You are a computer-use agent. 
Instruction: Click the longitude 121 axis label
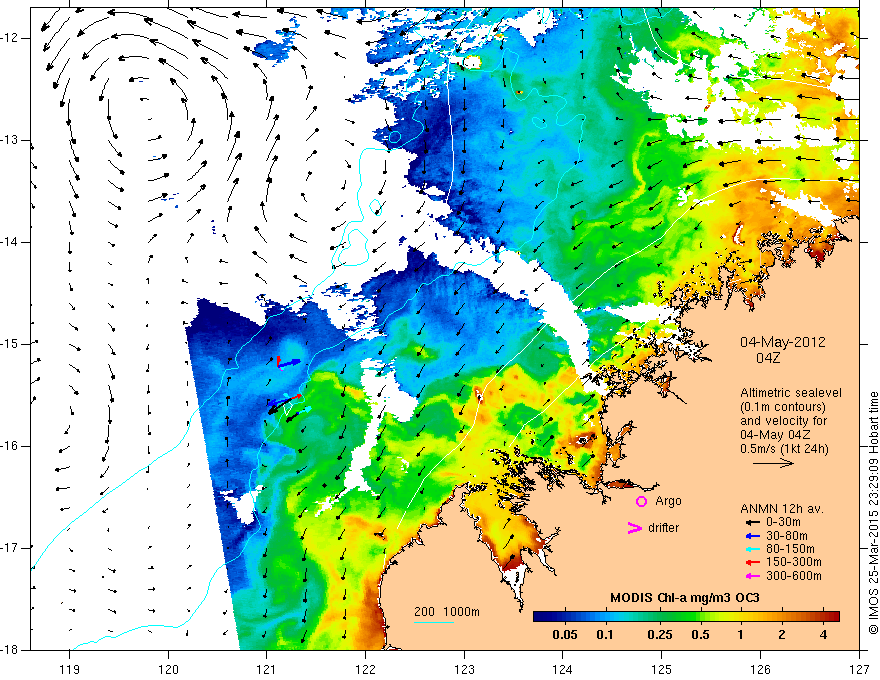click(x=267, y=669)
